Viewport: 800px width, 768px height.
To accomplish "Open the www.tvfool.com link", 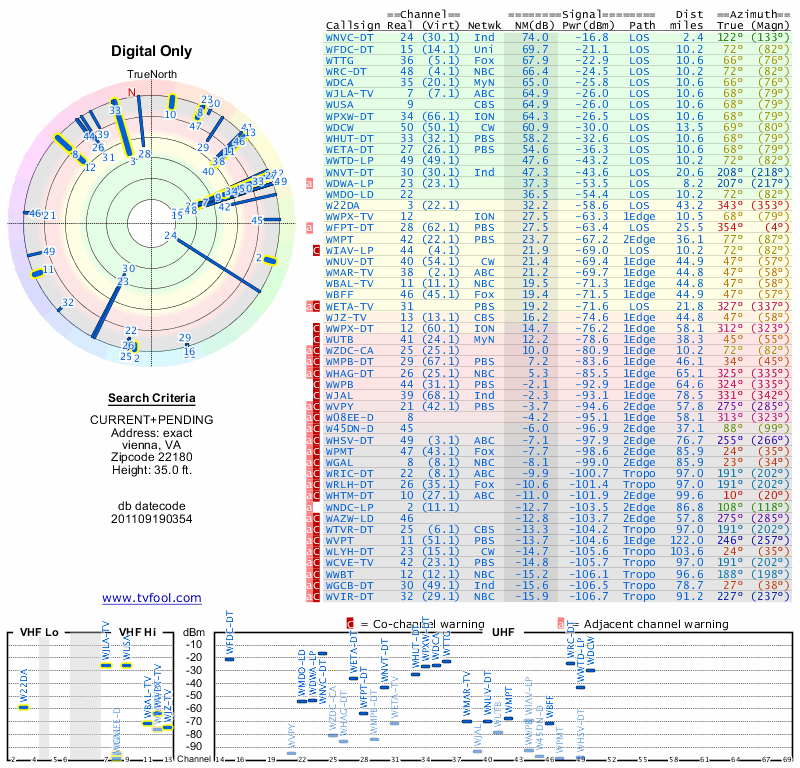I will tap(152, 598).
